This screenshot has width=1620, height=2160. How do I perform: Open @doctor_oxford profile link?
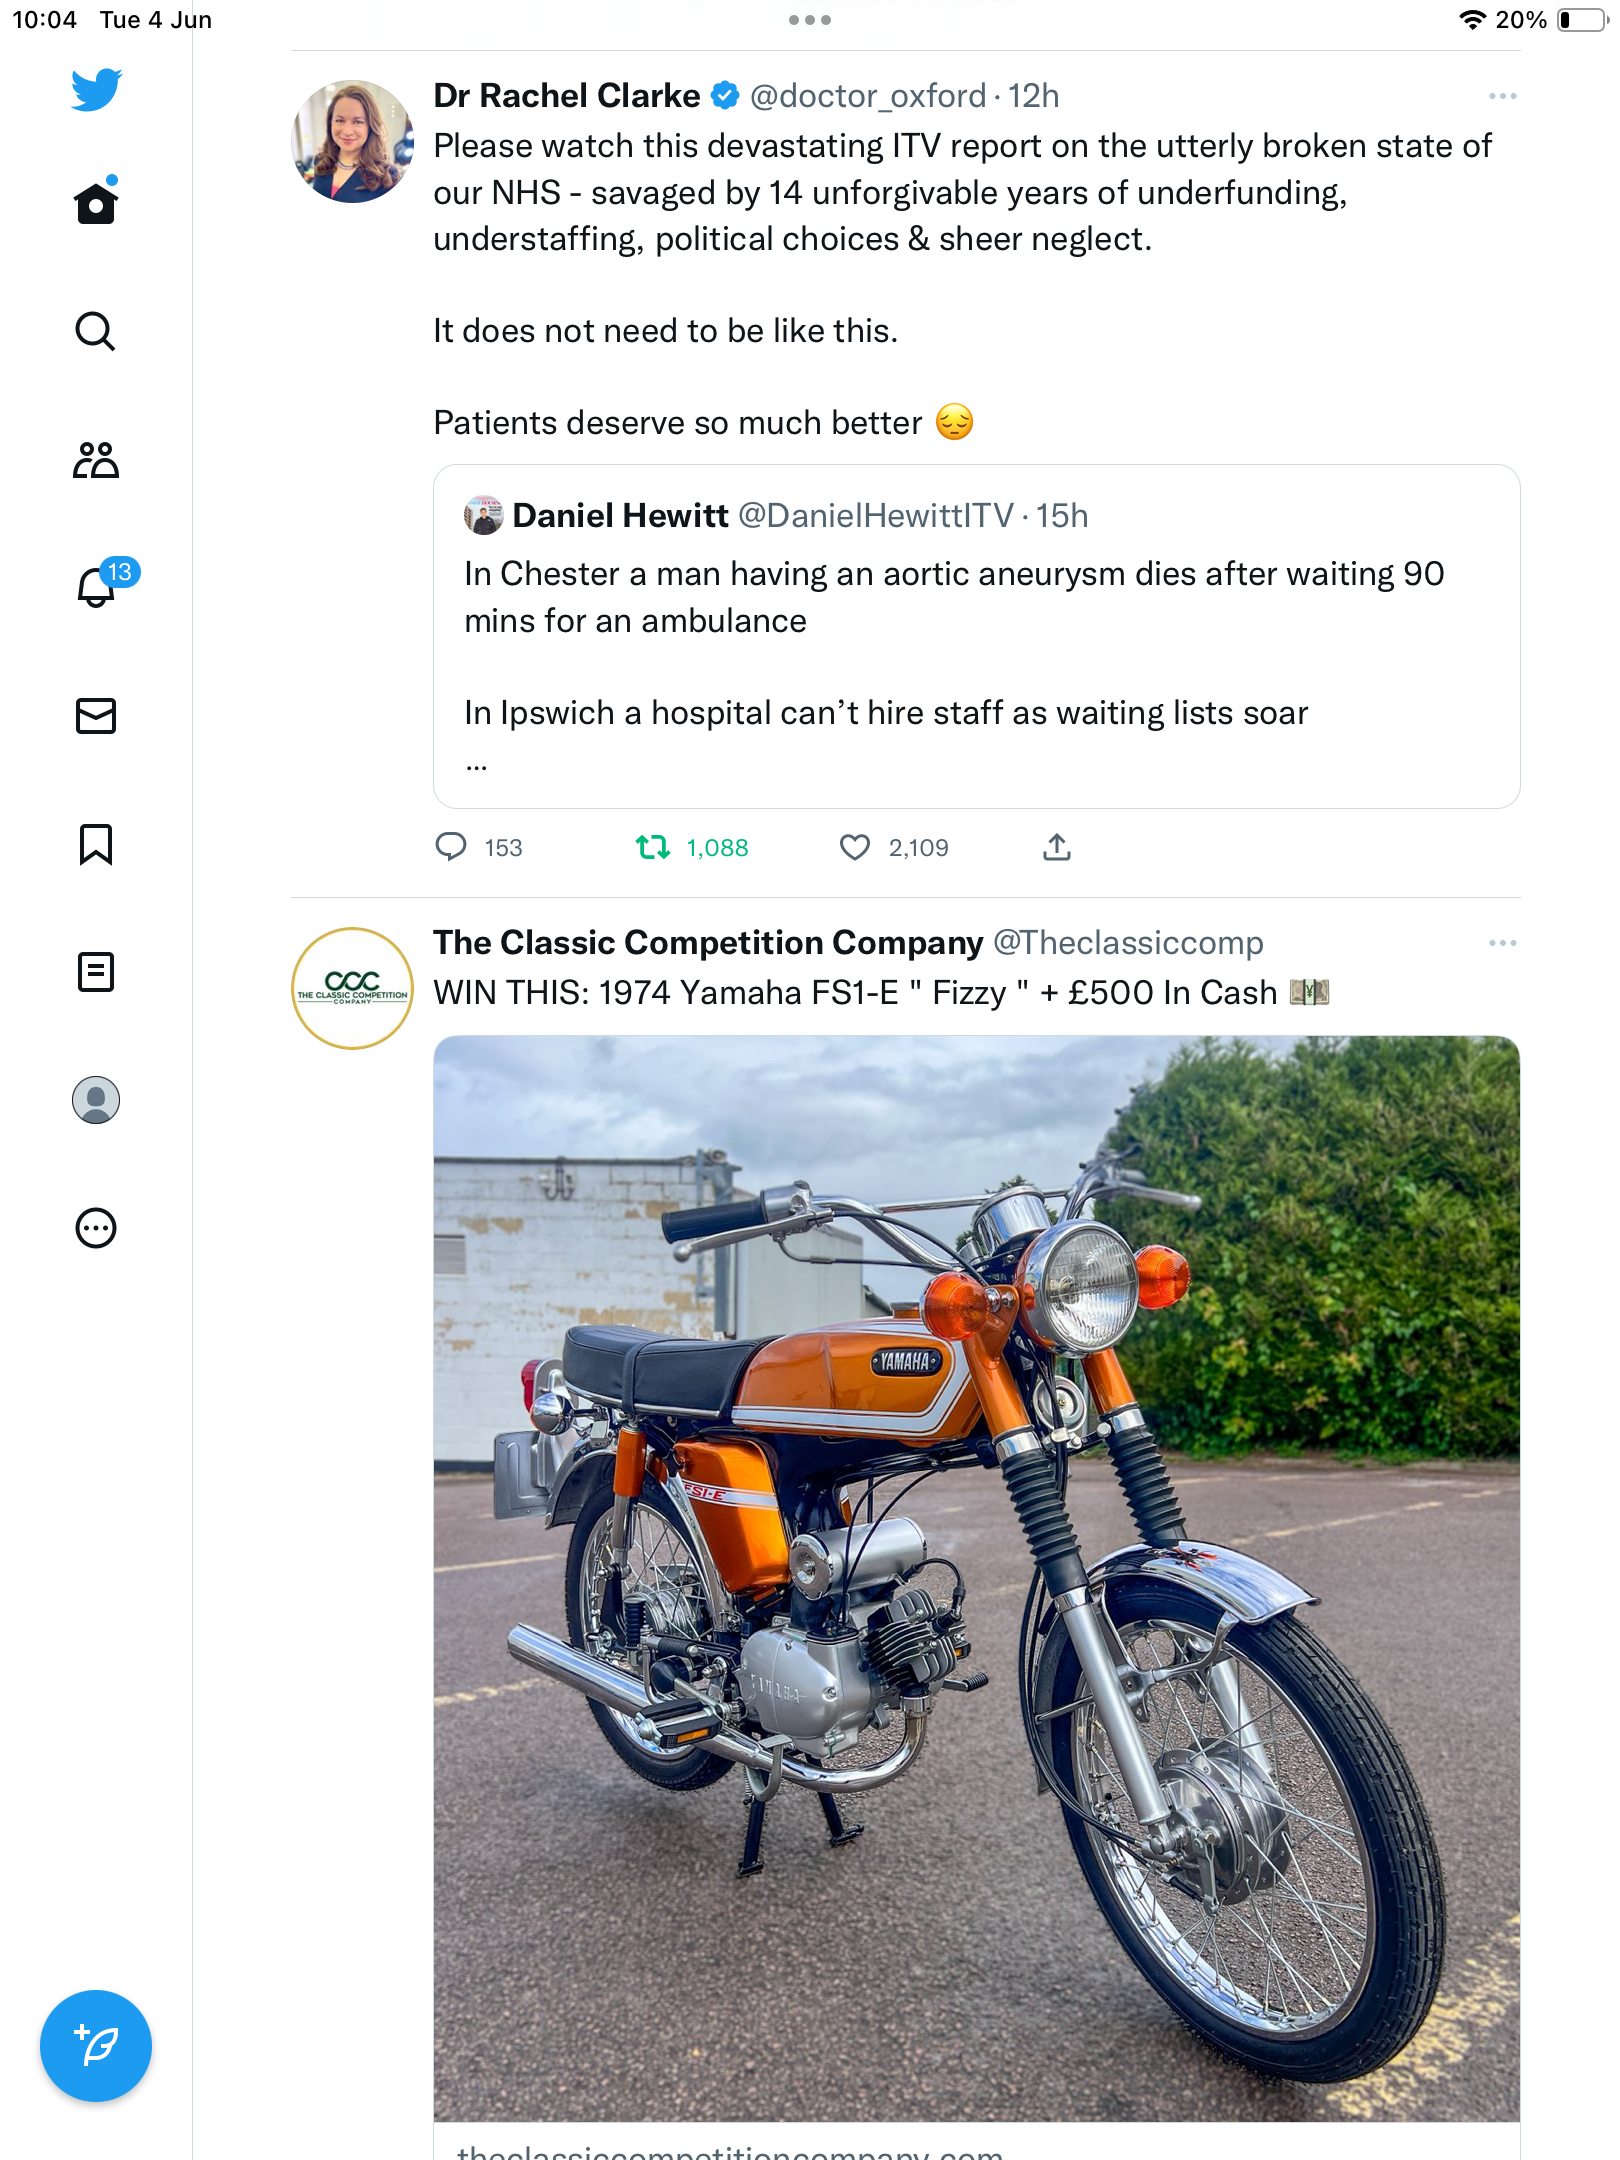pos(868,96)
